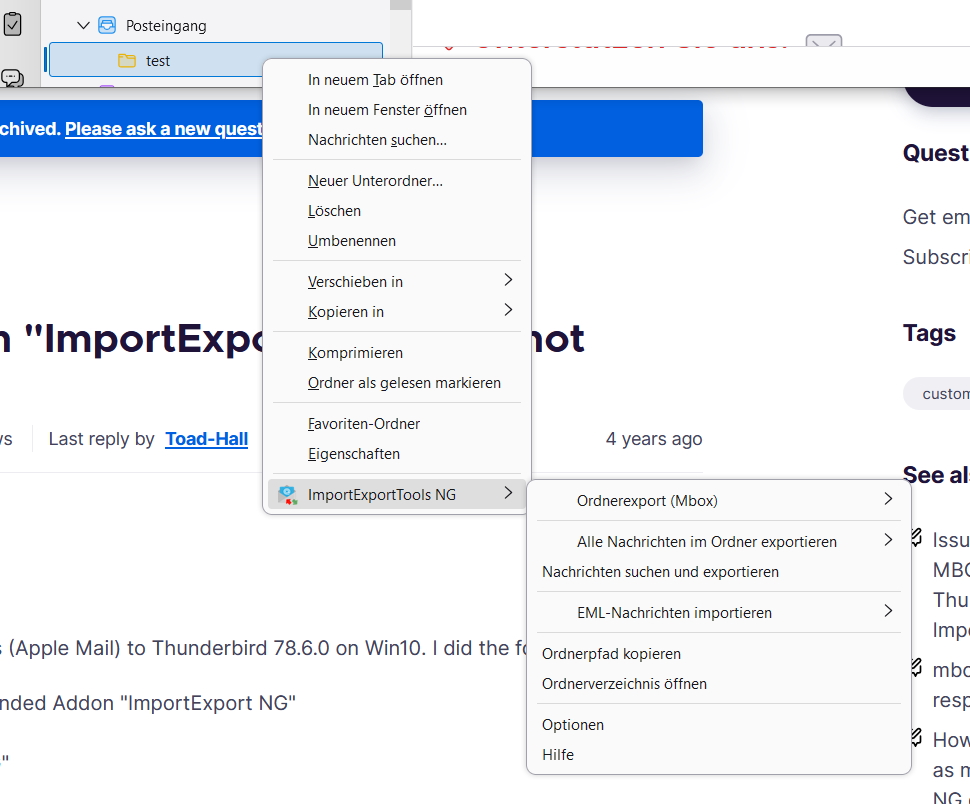Open the chat sidebar icon
This screenshot has width=970, height=804.
(x=12, y=78)
